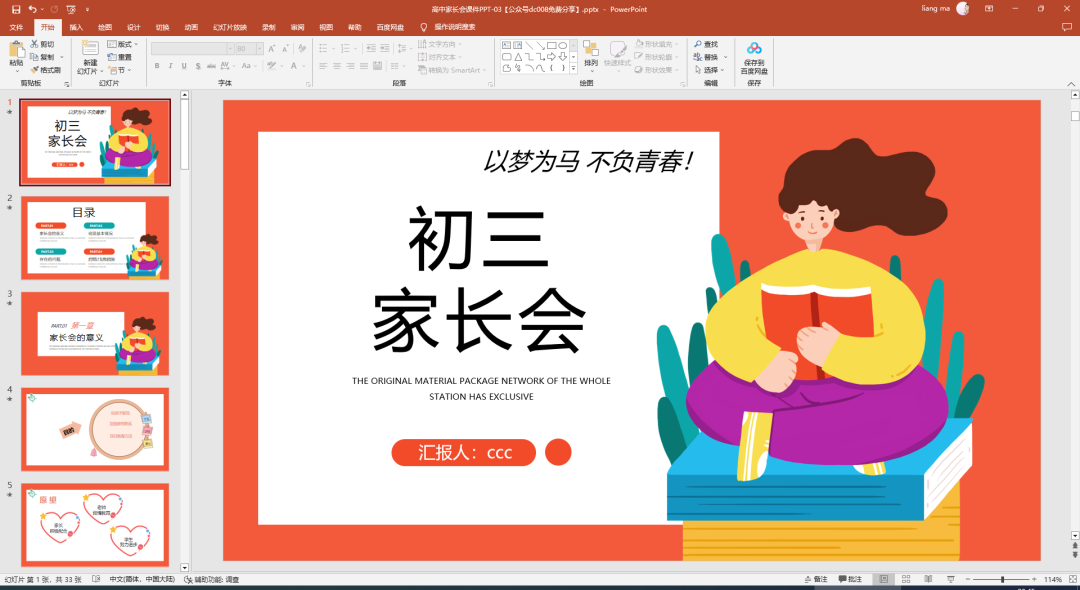Click the Increase indent icon
Viewport: 1080px width, 590px height.
[x=385, y=48]
